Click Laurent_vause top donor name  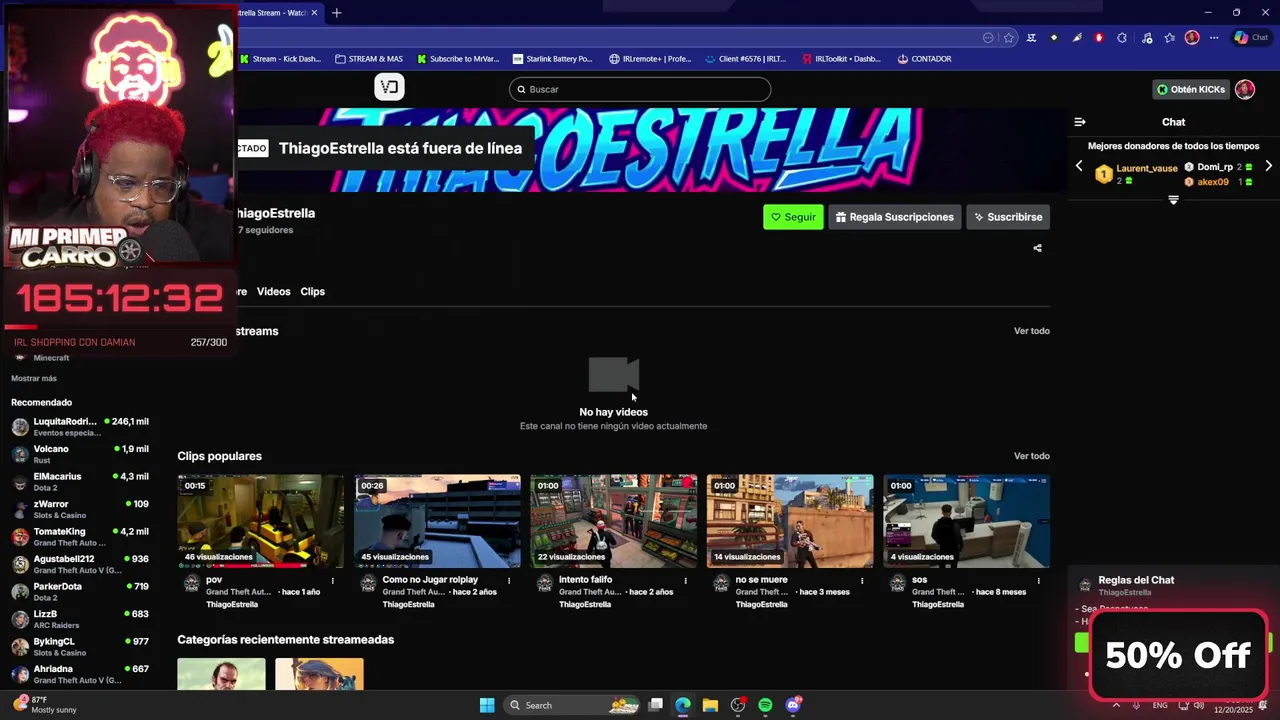[x=1146, y=168]
